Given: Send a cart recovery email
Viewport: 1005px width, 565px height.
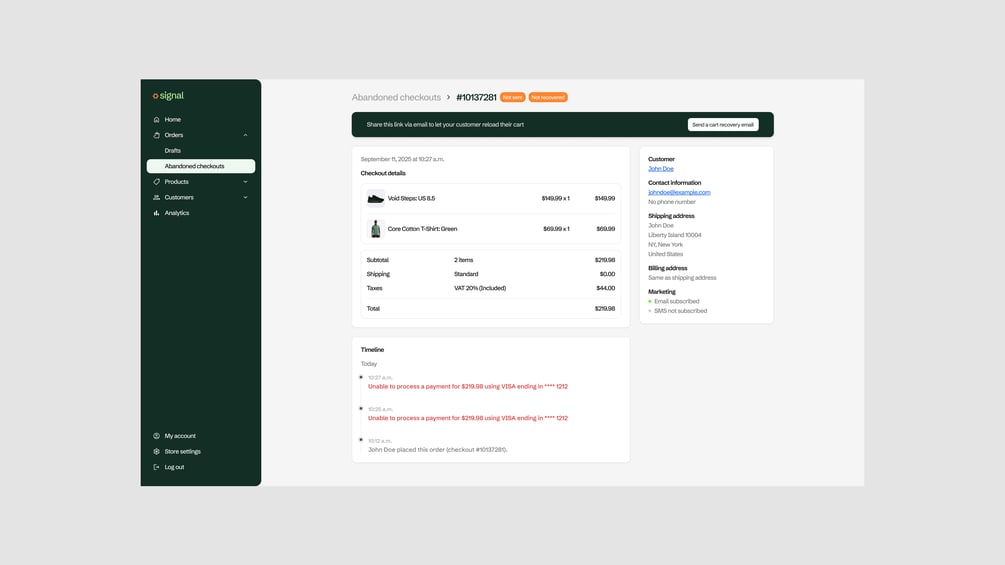Looking at the screenshot, I should point(723,125).
